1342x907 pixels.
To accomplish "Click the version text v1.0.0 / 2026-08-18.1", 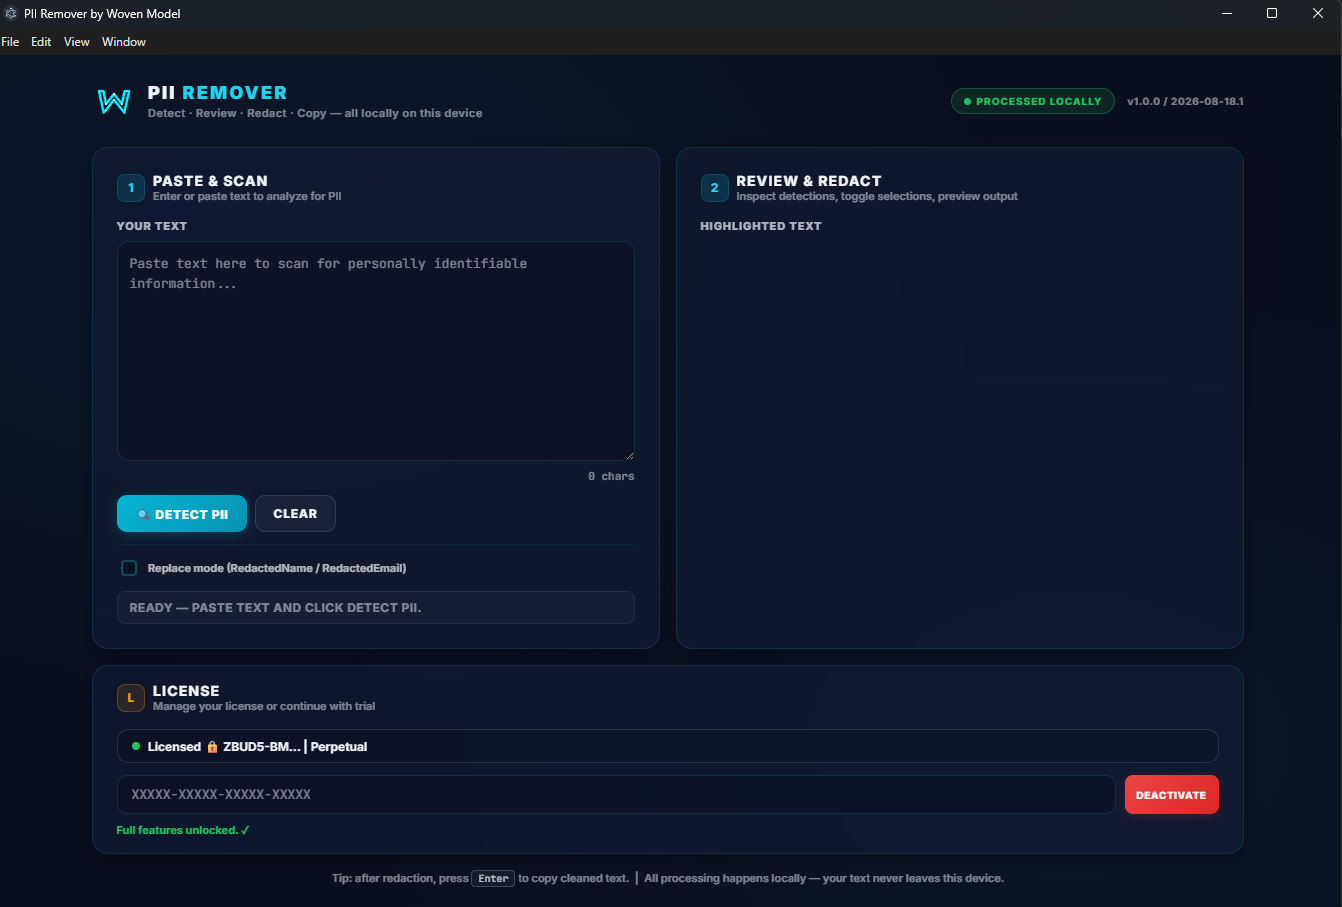I will [x=1185, y=101].
